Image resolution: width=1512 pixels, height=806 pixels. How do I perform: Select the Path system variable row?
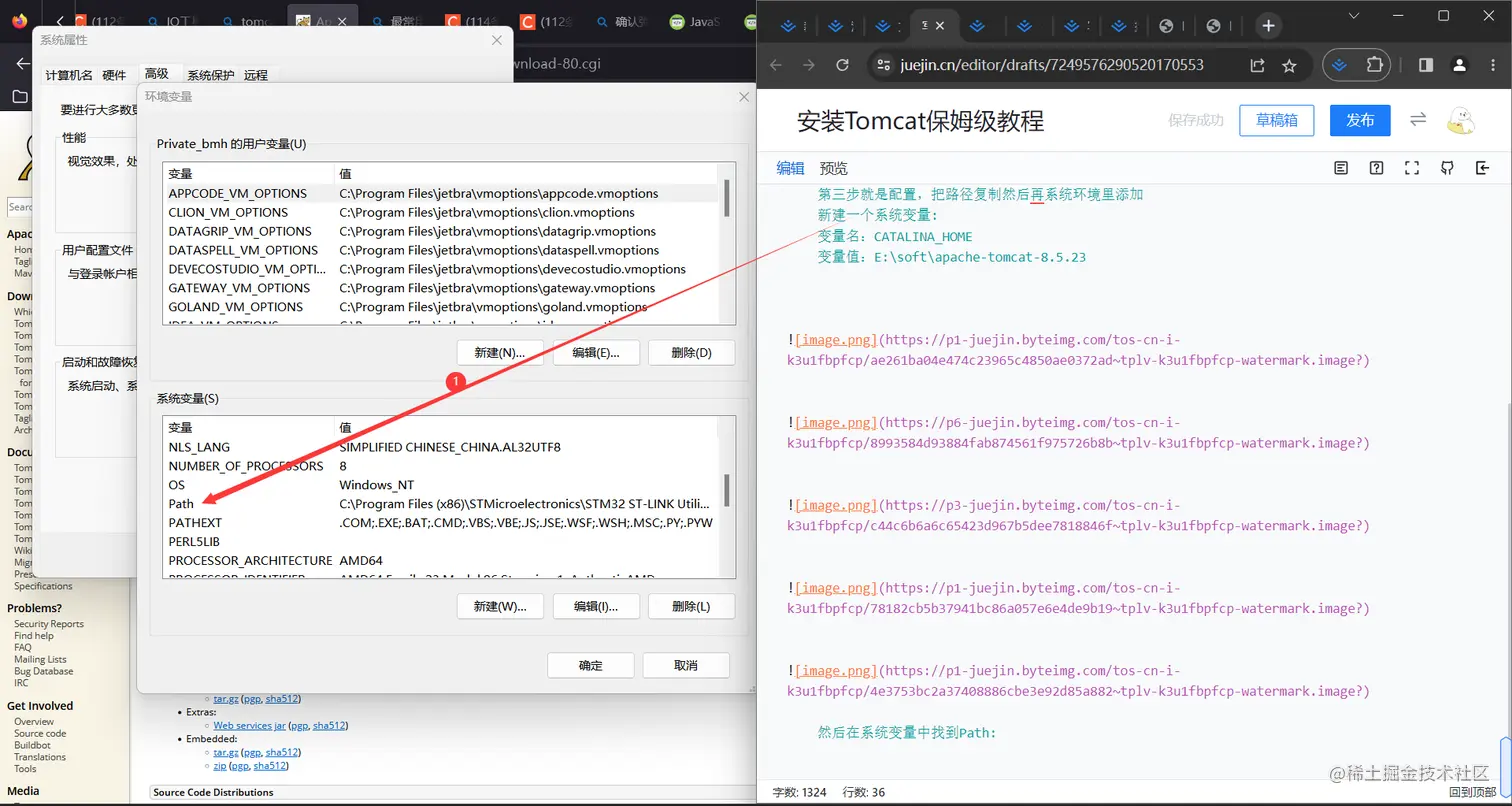point(440,504)
